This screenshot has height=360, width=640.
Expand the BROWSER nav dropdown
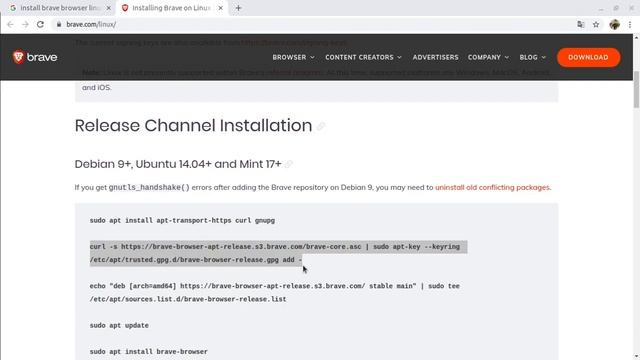point(293,57)
